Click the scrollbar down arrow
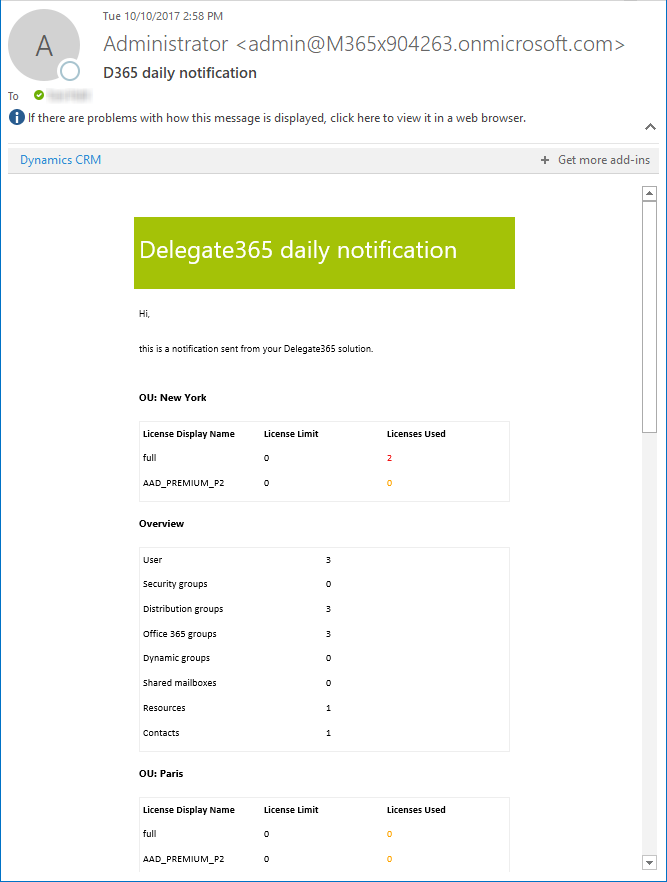Image resolution: width=667 pixels, height=882 pixels. (x=650, y=862)
